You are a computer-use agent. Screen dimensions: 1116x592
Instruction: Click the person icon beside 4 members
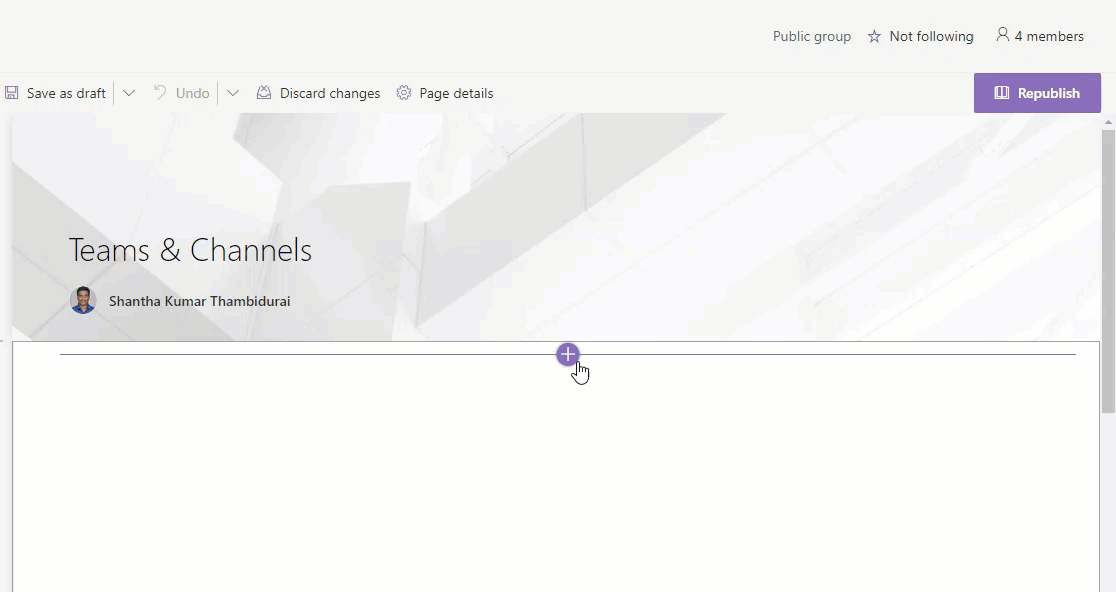(x=1002, y=34)
